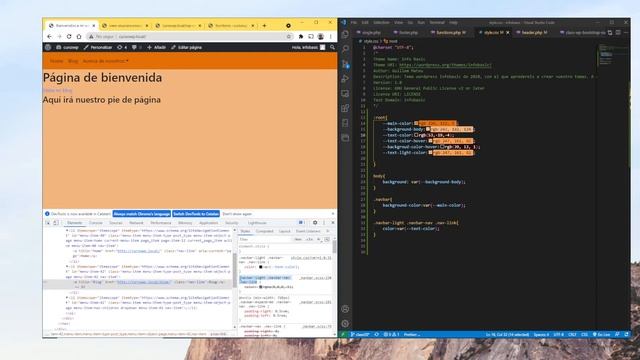Open WordPress updates counter in admin bar

coord(122,47)
